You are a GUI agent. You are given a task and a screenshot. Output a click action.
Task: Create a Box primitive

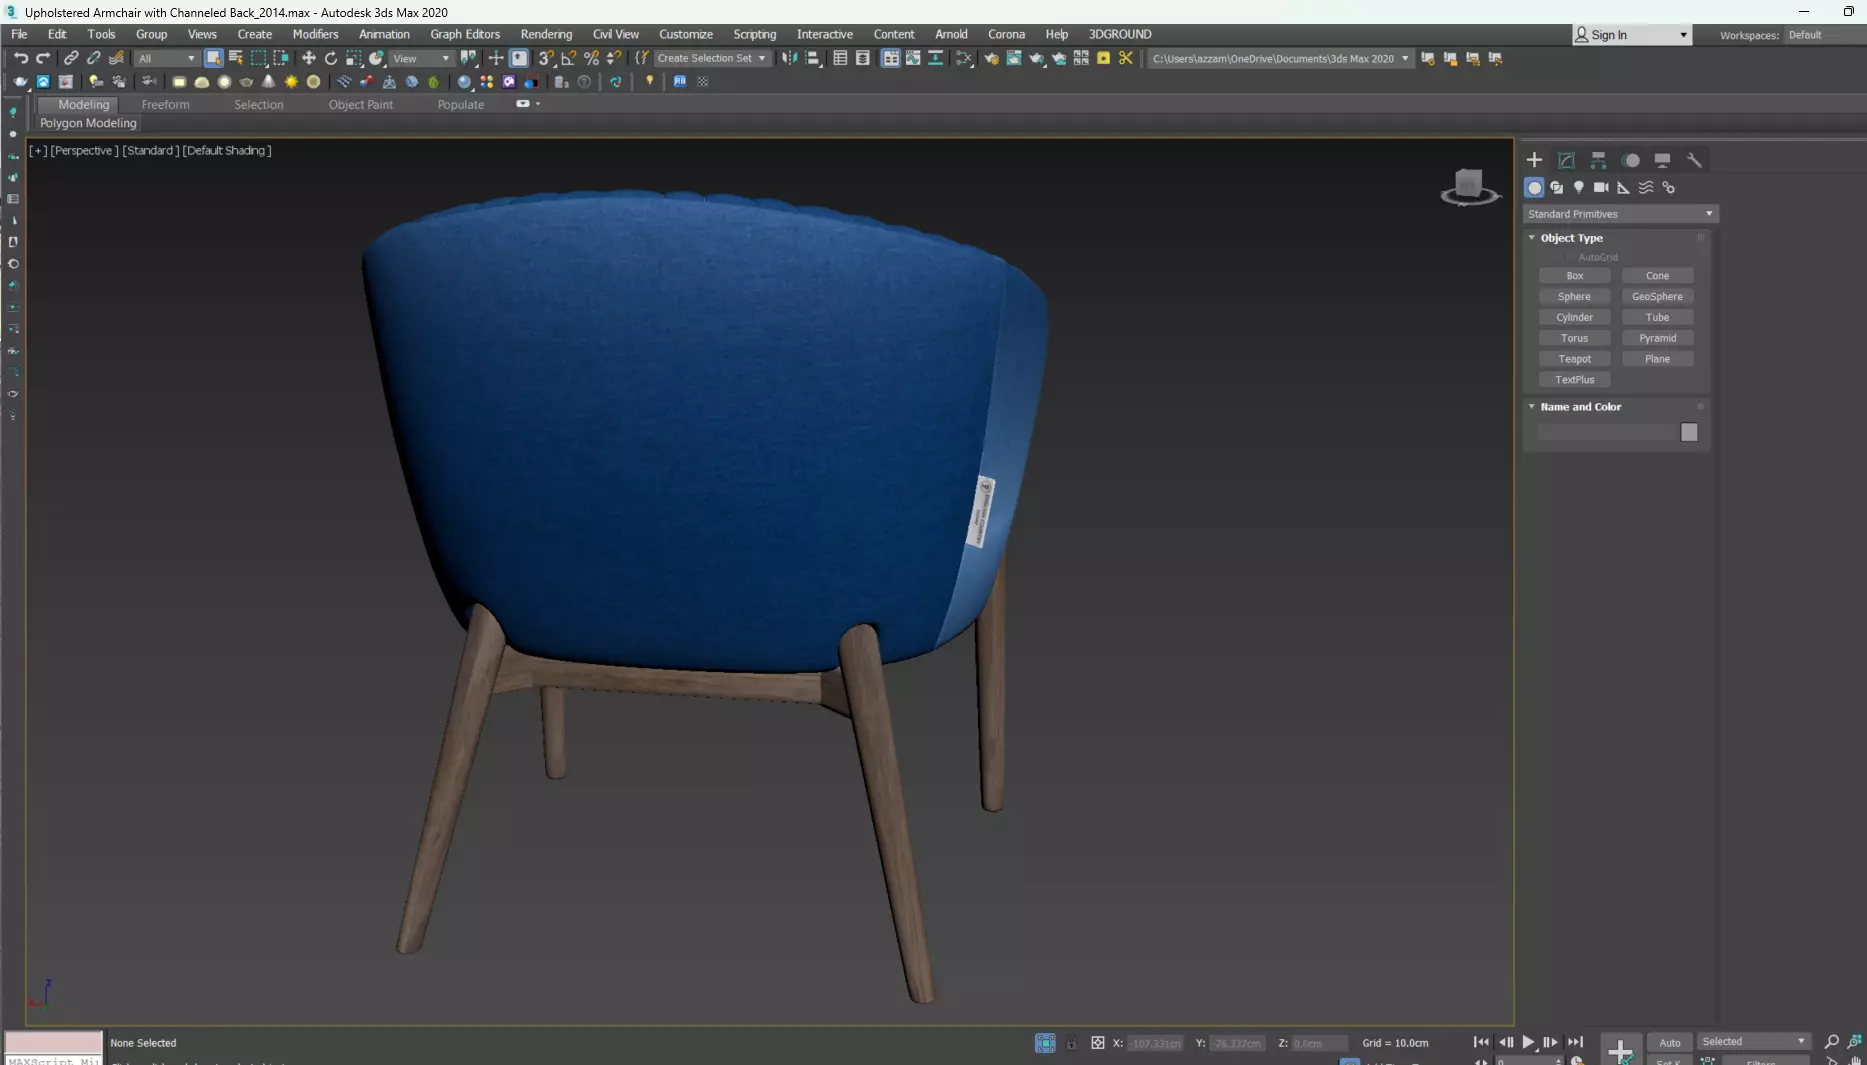[1574, 276]
